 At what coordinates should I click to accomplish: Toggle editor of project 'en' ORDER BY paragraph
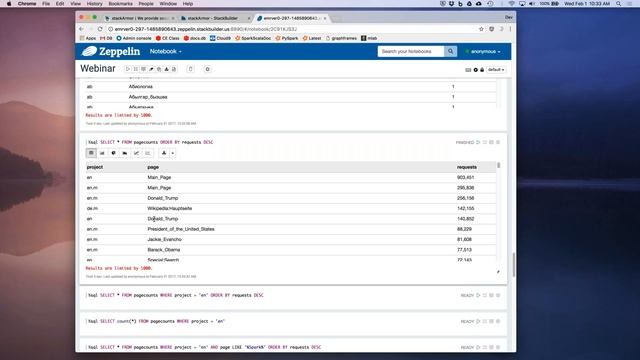coord(485,295)
